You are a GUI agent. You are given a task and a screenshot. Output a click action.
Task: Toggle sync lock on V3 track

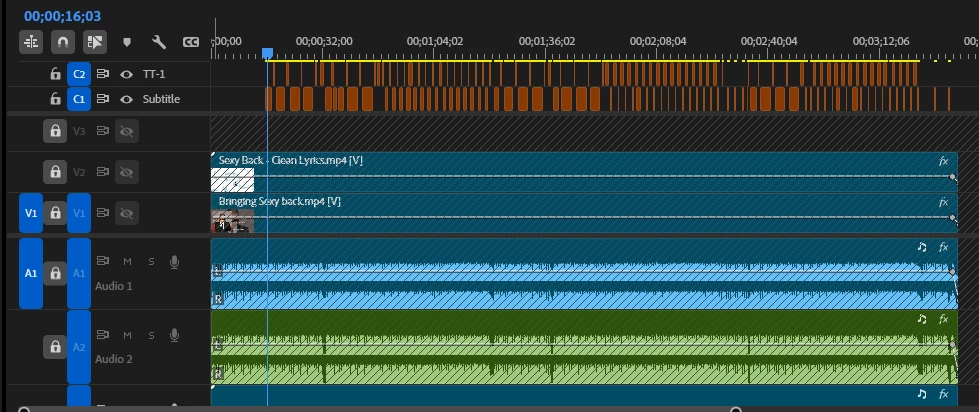(103, 131)
